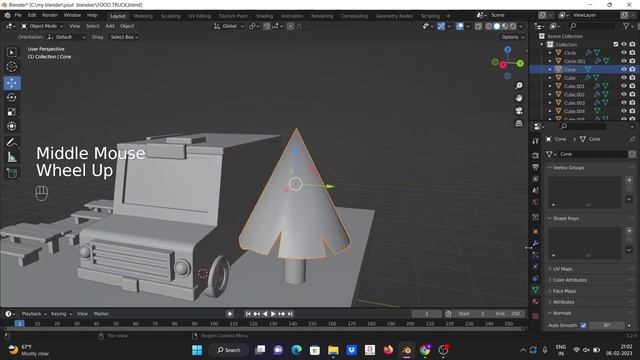Open the World properties tab
Viewport: 640px width, 360px height.
[536, 202]
